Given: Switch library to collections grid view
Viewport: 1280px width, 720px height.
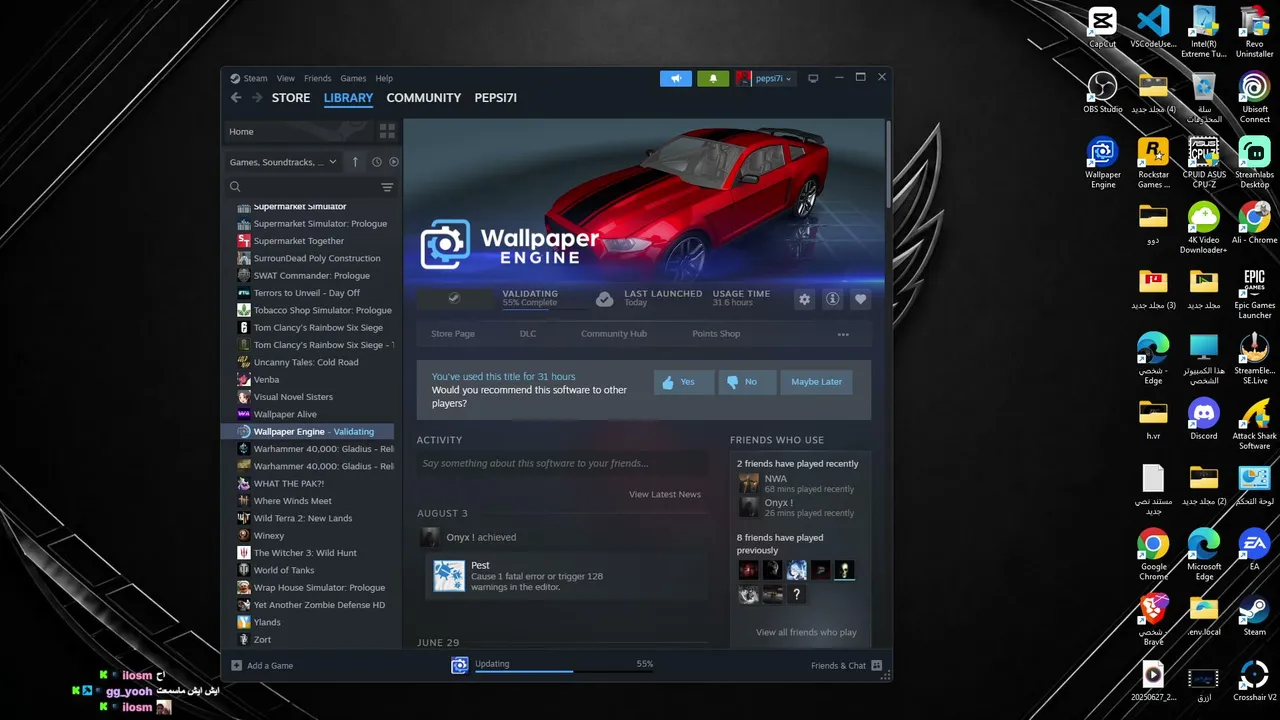Looking at the screenshot, I should point(387,131).
